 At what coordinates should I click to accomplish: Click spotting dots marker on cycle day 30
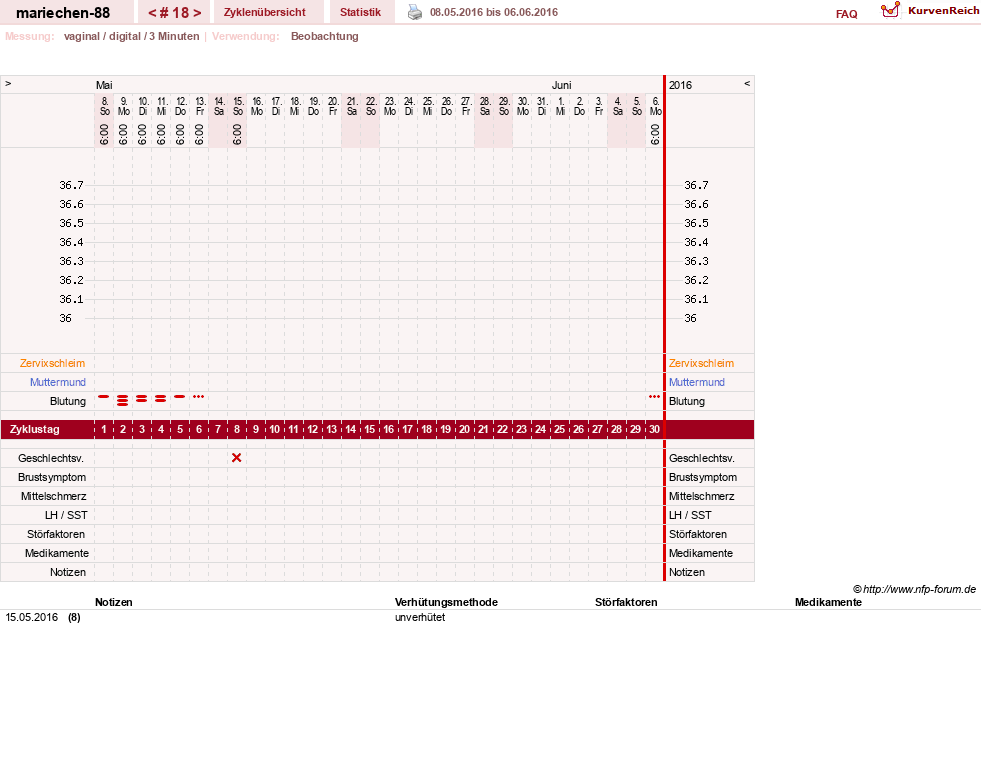[x=654, y=397]
